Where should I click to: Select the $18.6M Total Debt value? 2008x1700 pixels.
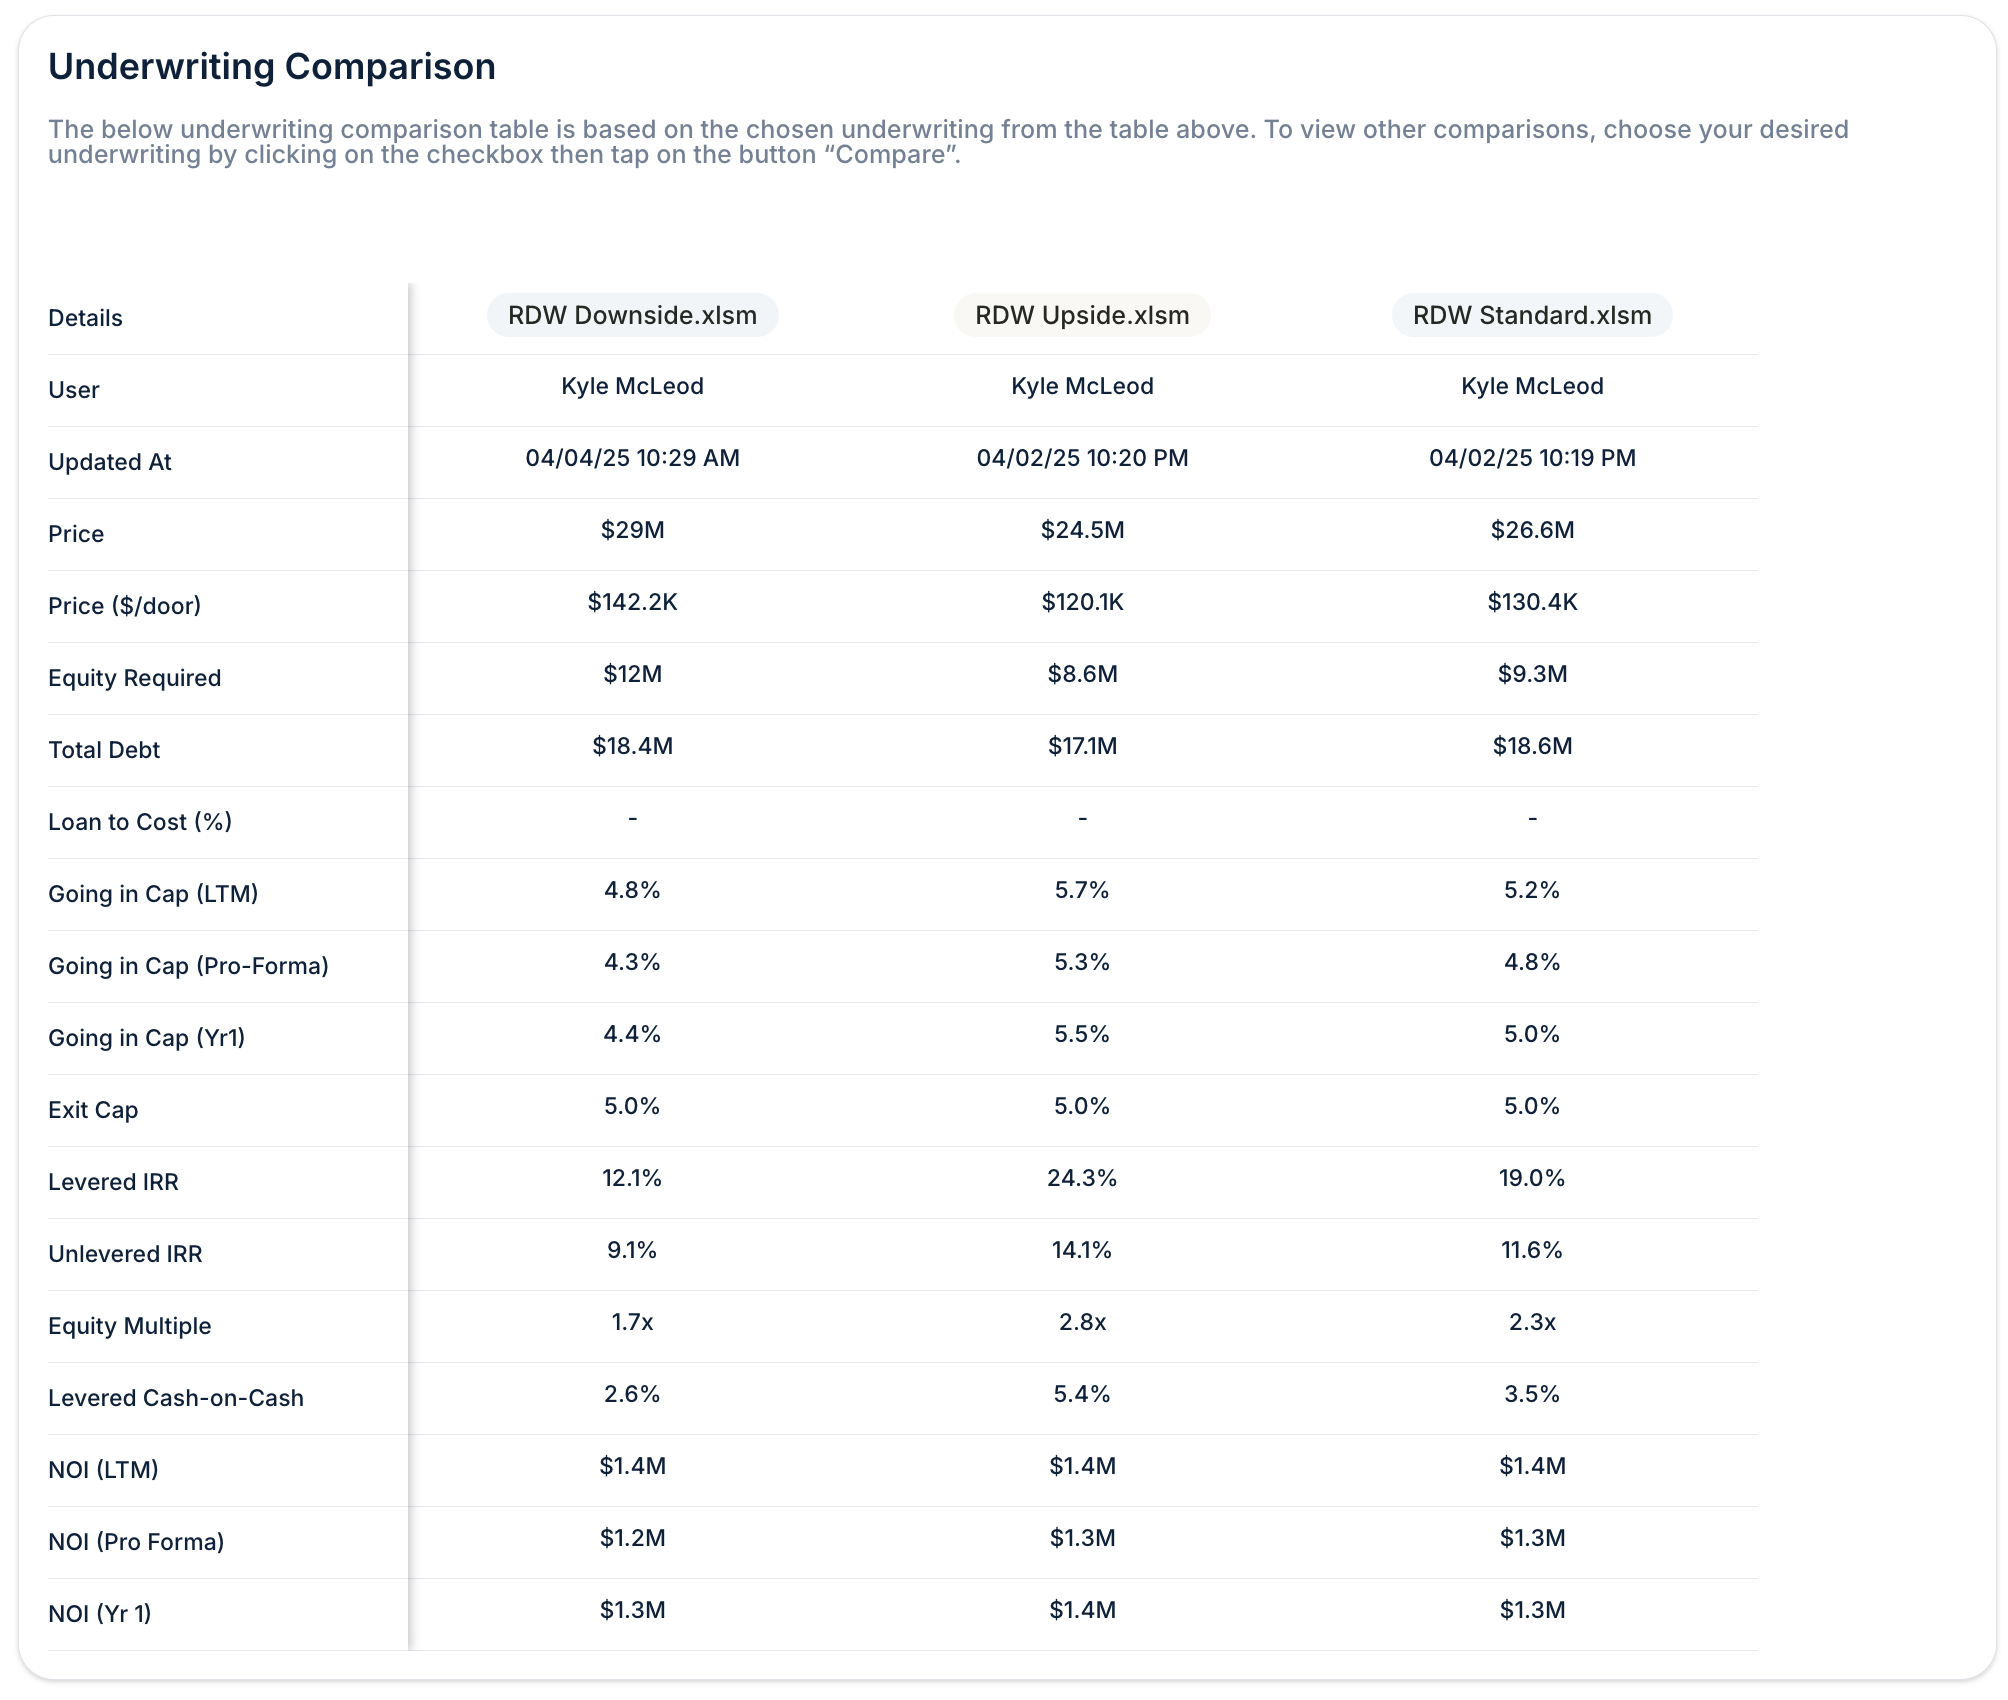pos(1532,746)
